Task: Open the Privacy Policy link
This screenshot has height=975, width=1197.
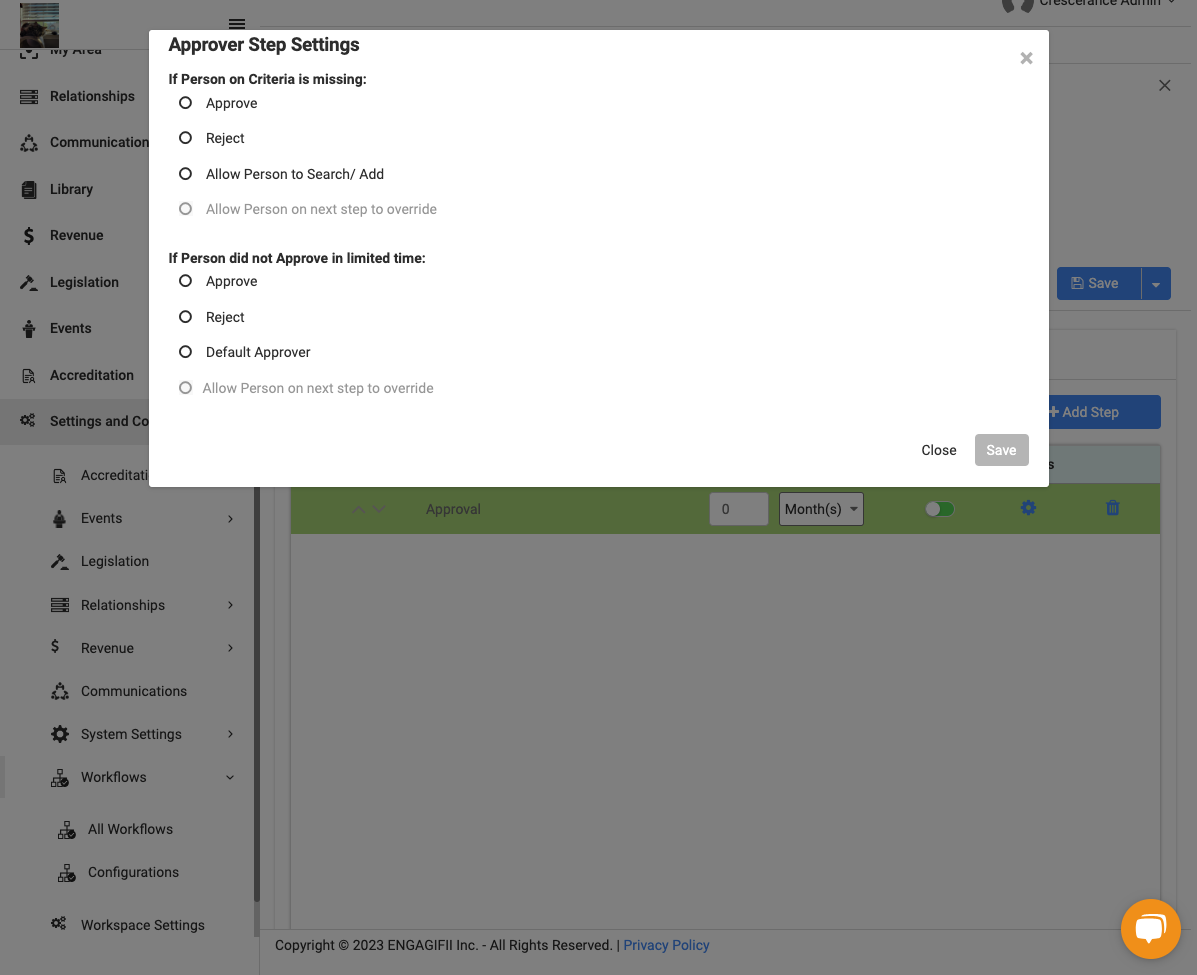Action: coord(666,945)
